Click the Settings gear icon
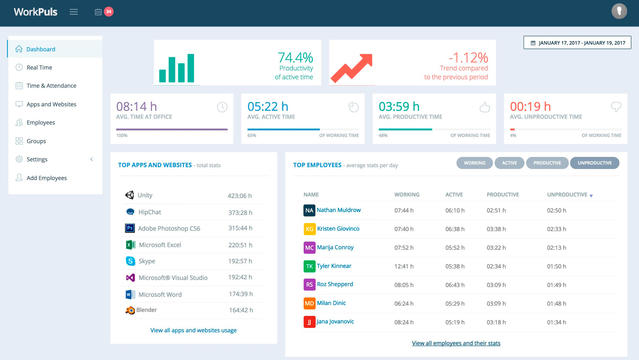The image size is (639, 360). click(19, 159)
